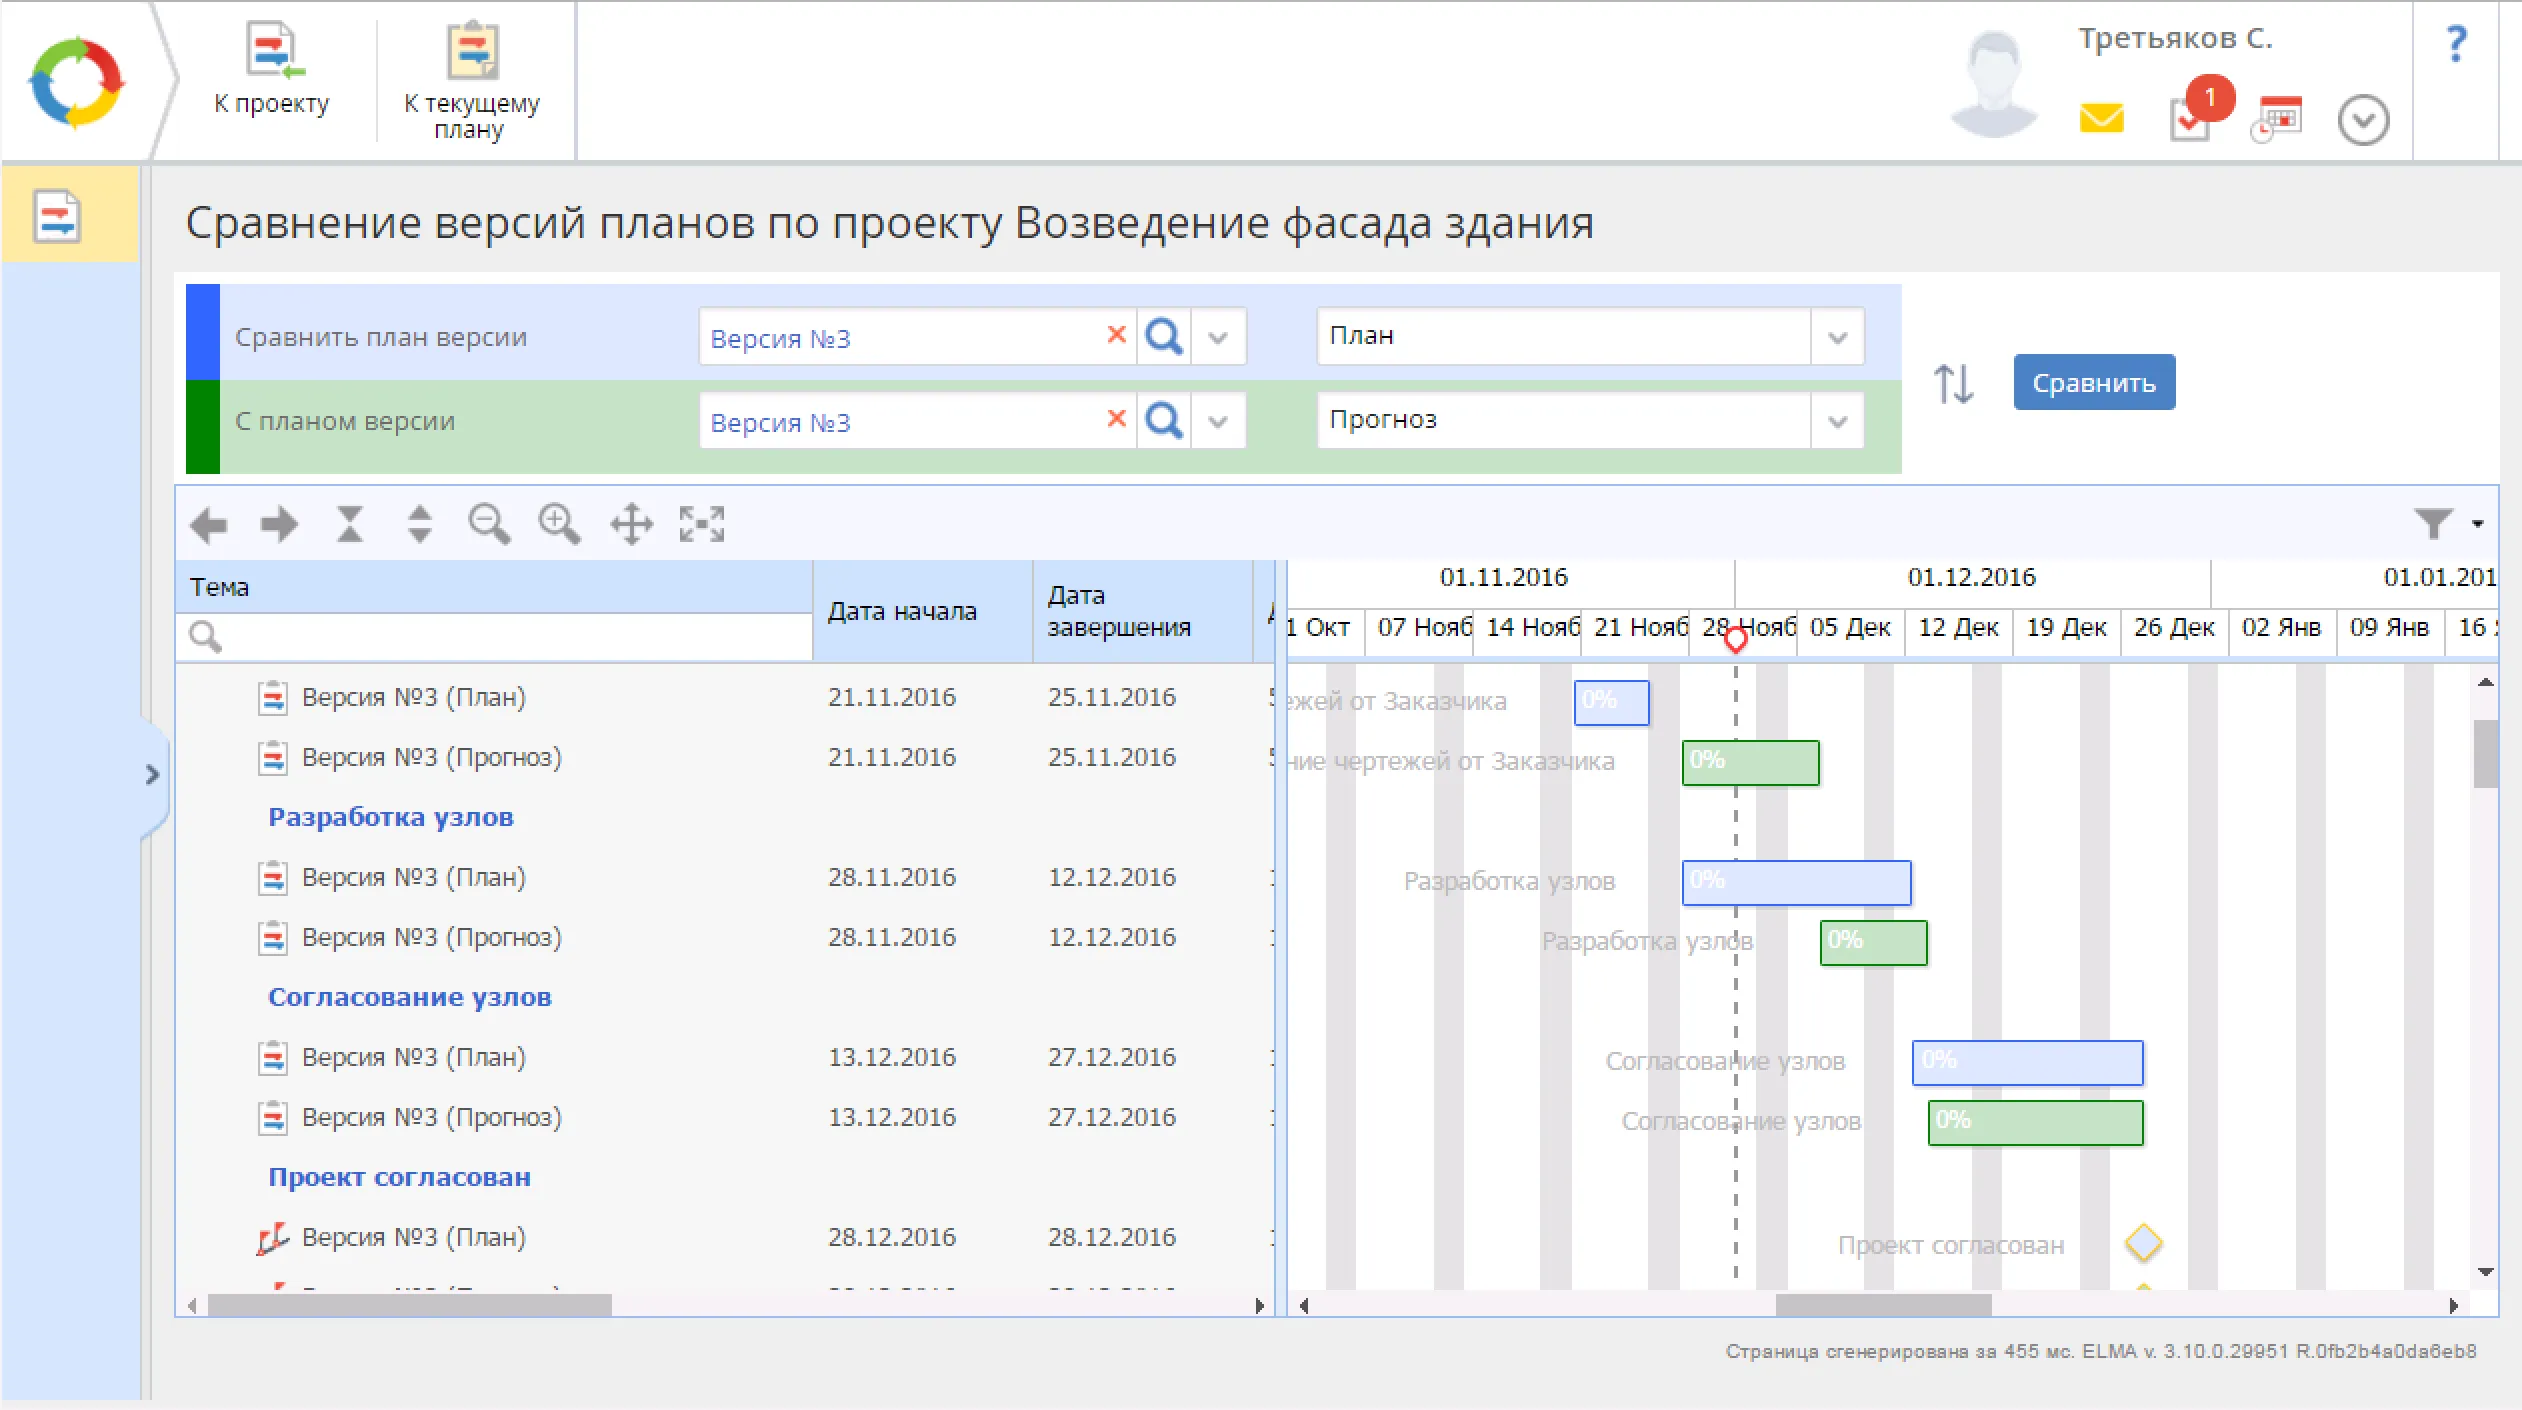Open the yellow envelope messages icon
The height and width of the screenshot is (1410, 2522).
[2101, 119]
